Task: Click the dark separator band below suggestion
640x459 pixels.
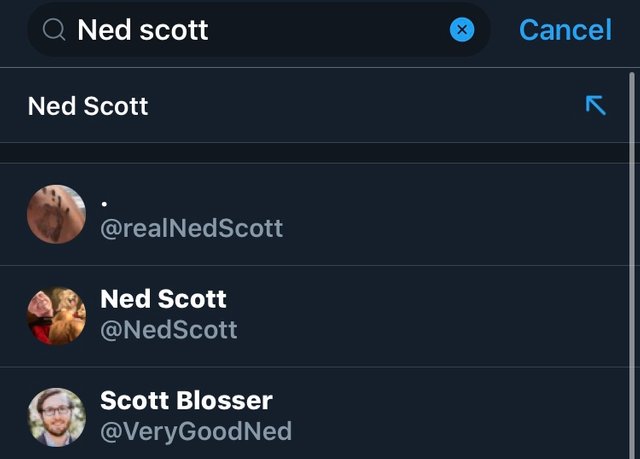Action: click(314, 153)
